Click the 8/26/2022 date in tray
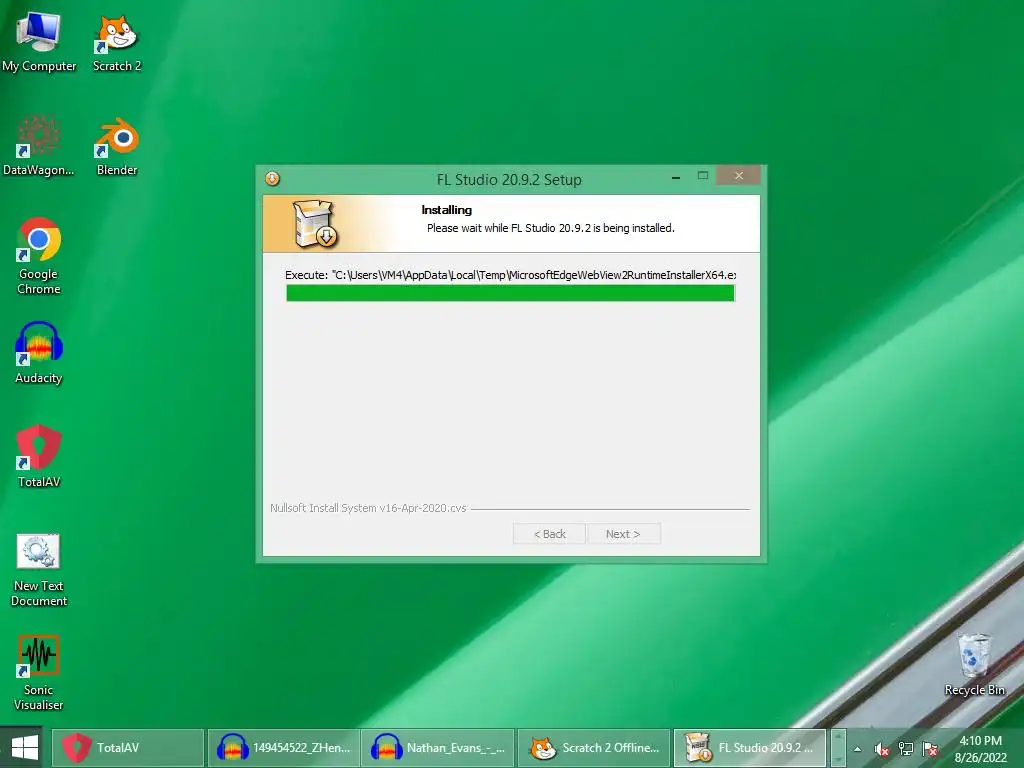 pyautogui.click(x=980, y=758)
